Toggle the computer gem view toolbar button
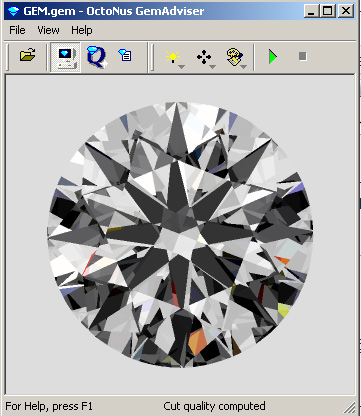This screenshot has height=416, width=361. [66, 57]
